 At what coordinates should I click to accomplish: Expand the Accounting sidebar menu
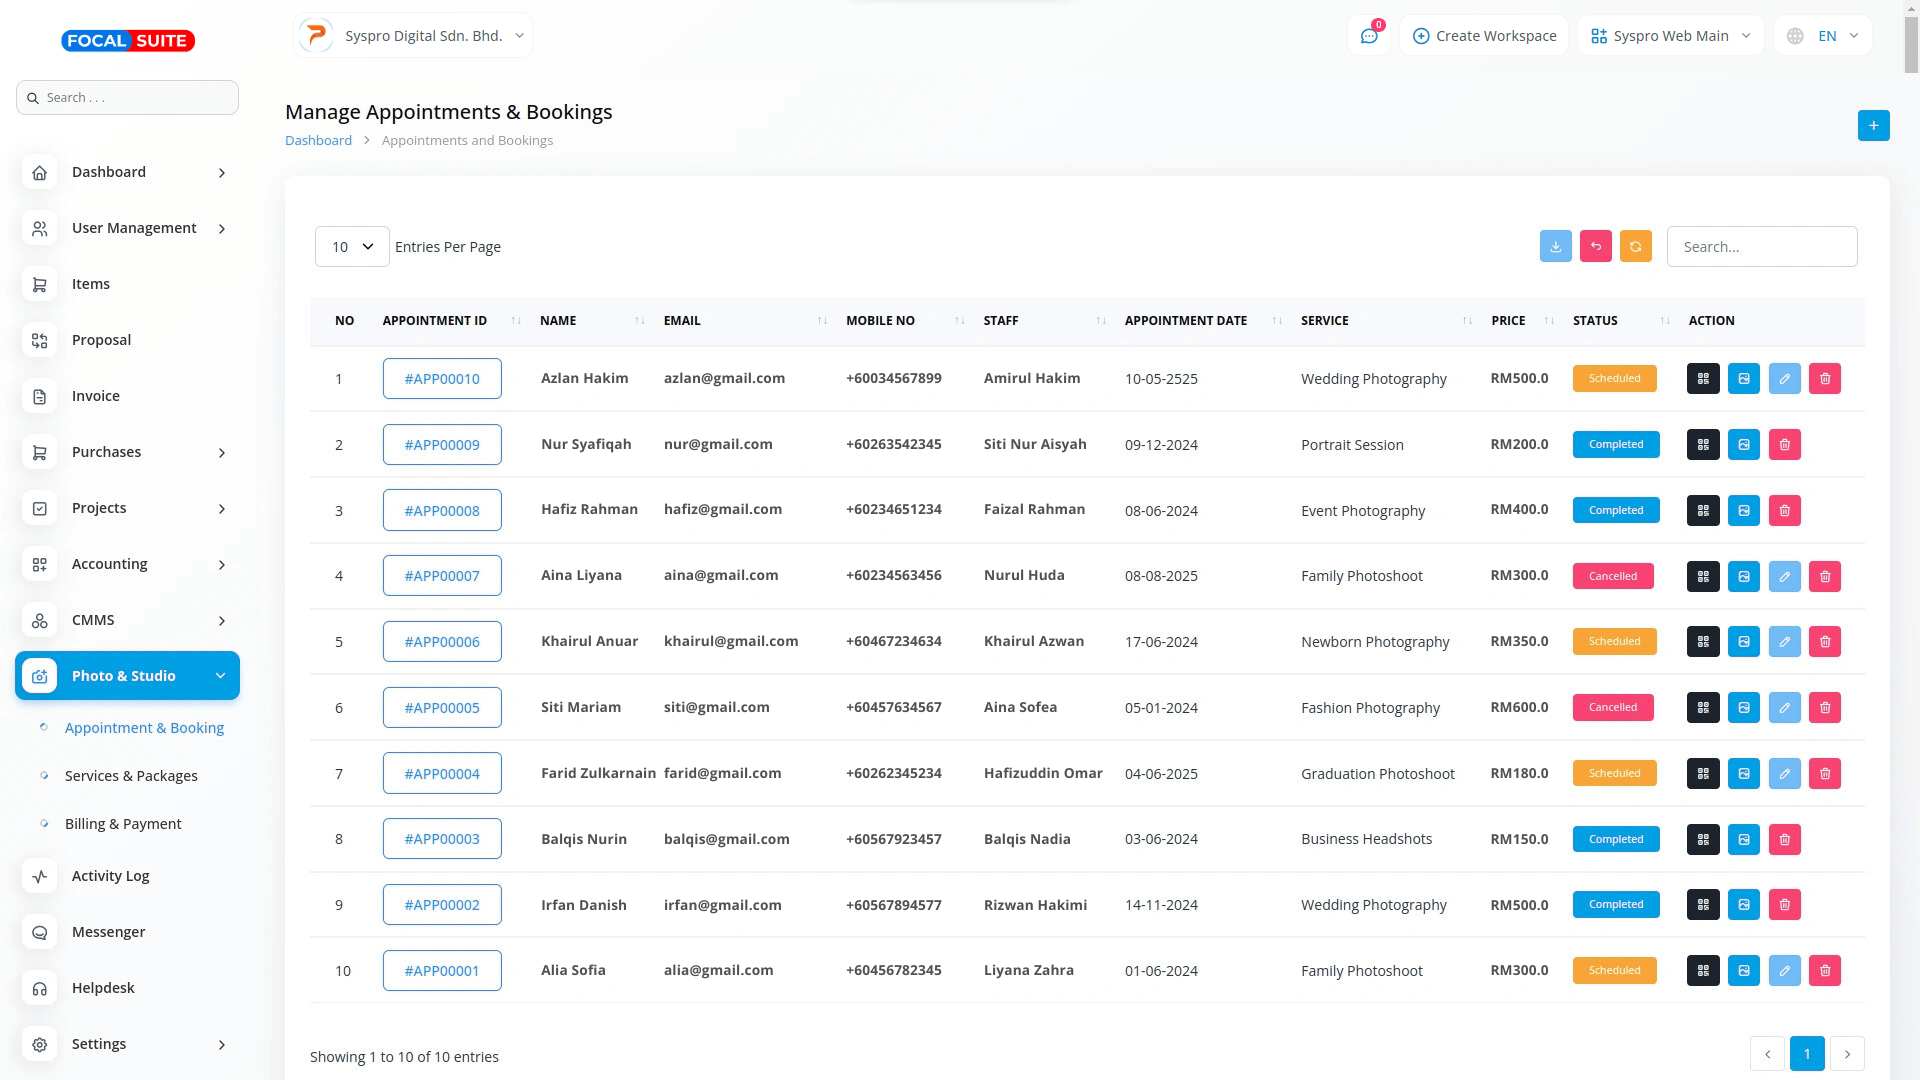pos(128,564)
